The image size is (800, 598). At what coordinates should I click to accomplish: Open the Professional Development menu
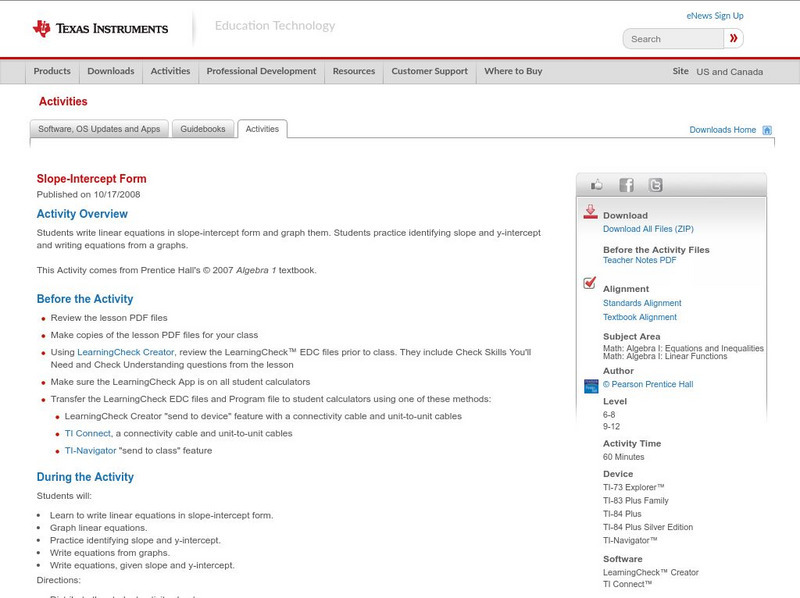pos(261,72)
